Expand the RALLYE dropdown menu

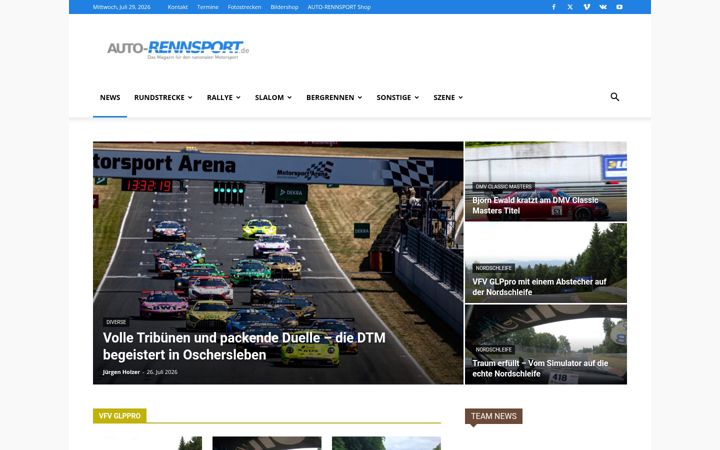coord(224,97)
